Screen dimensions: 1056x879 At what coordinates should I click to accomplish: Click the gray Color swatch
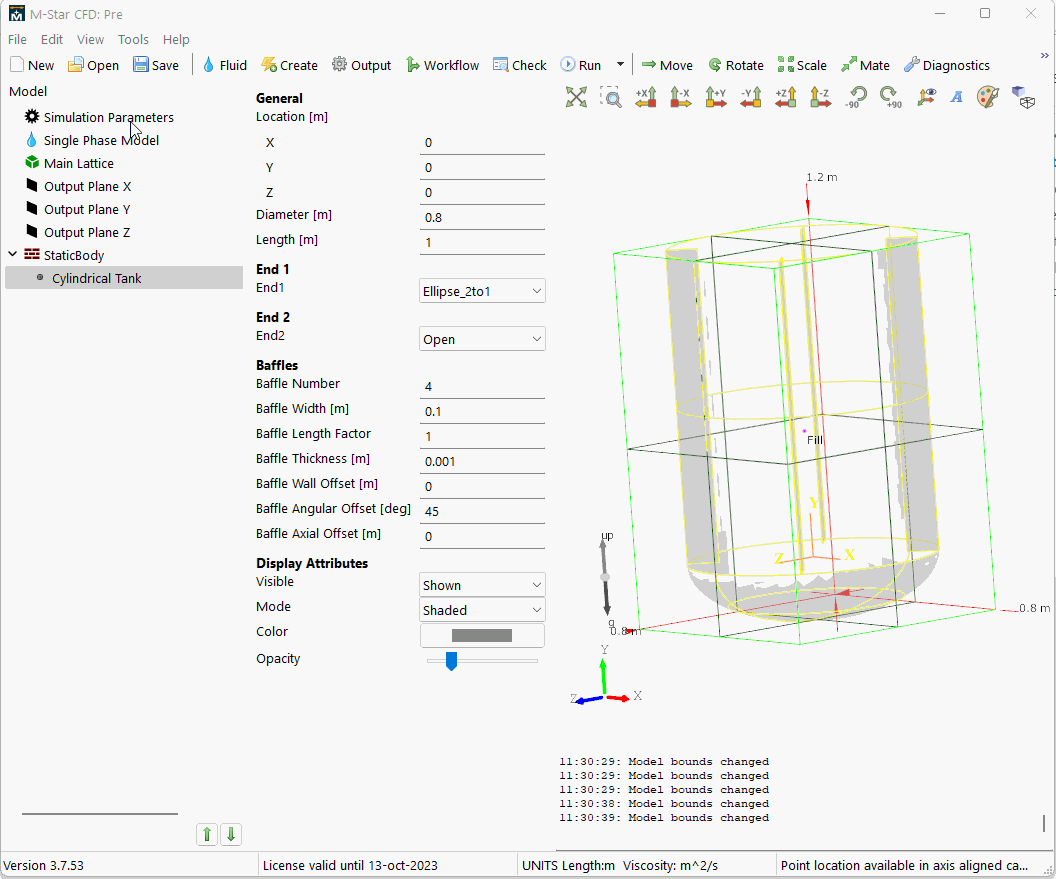(482, 635)
